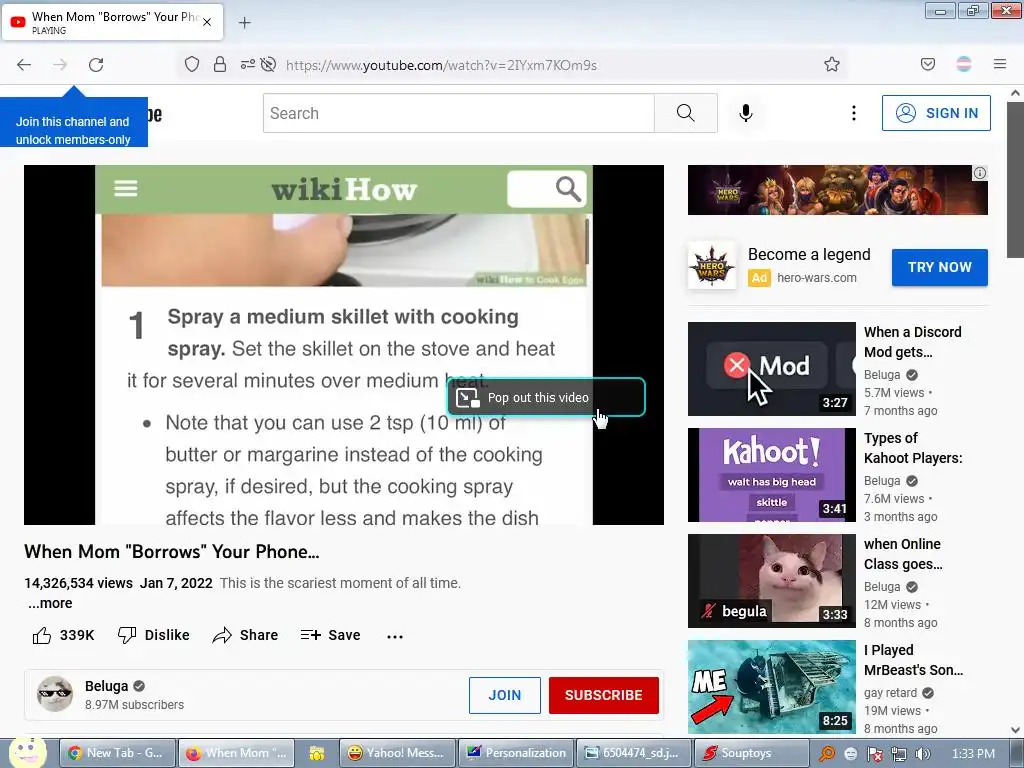Screen dimensions: 1024x768
Task: Open the Beluga channel name link
Action: (x=106, y=686)
